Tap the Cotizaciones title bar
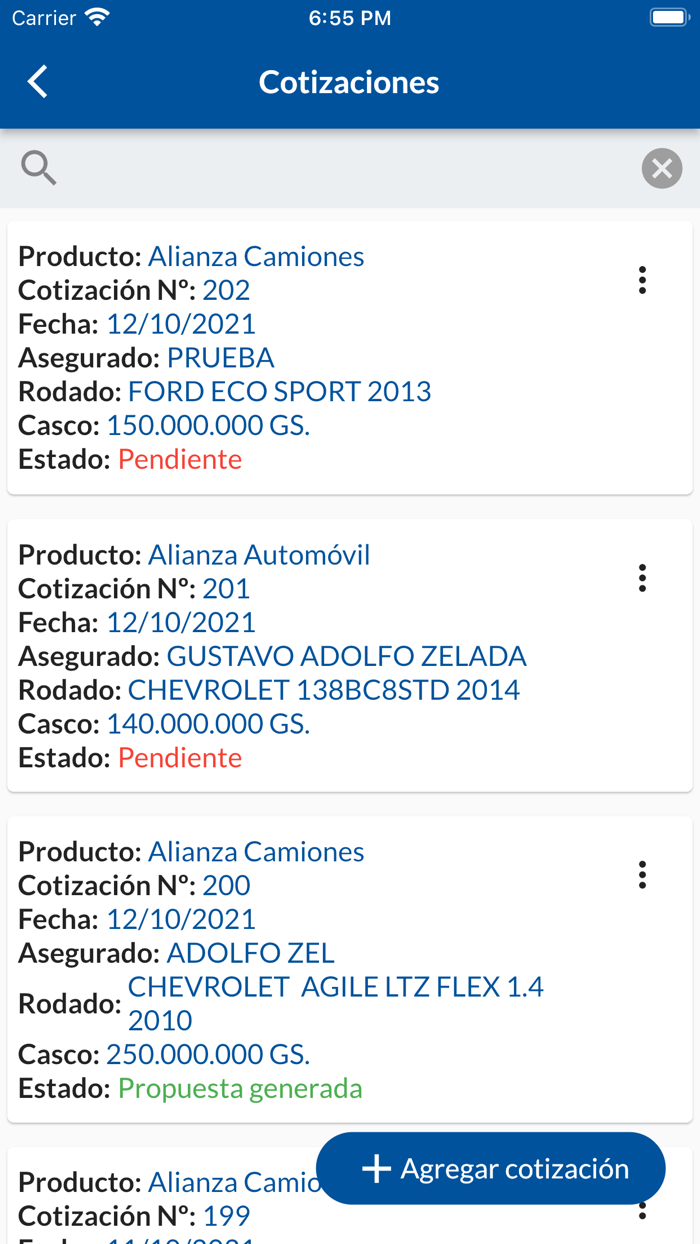 pos(349,82)
